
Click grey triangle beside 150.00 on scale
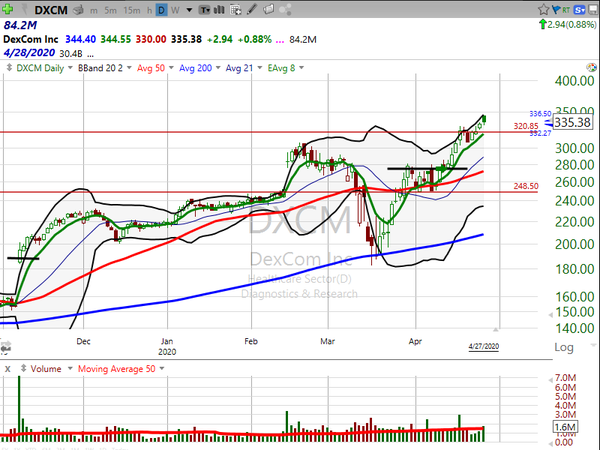coord(551,315)
